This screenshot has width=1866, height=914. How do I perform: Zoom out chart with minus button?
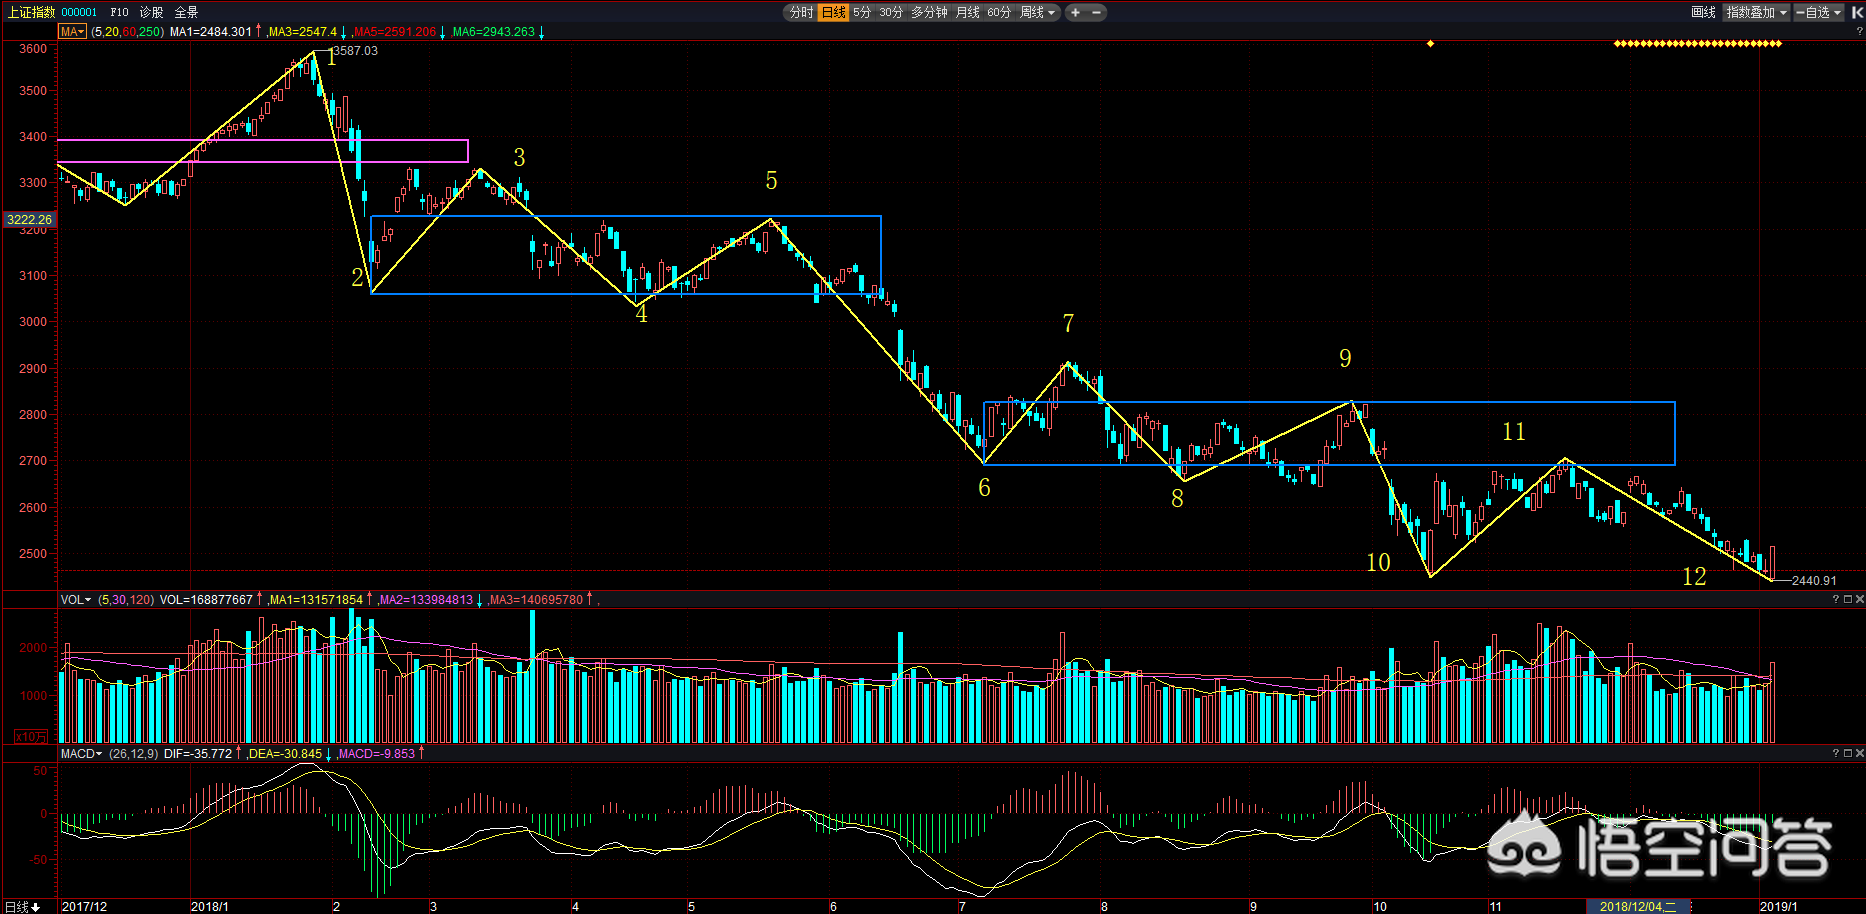click(1097, 12)
